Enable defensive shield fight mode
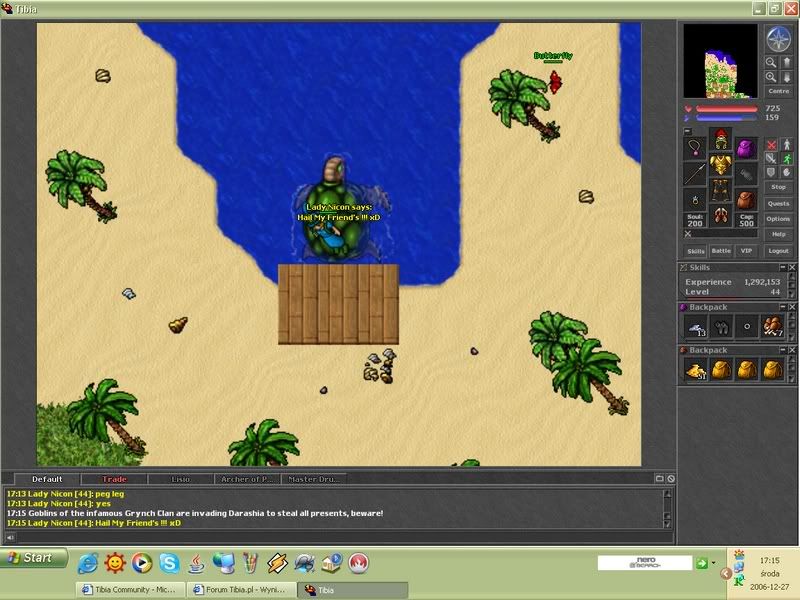 point(771,172)
